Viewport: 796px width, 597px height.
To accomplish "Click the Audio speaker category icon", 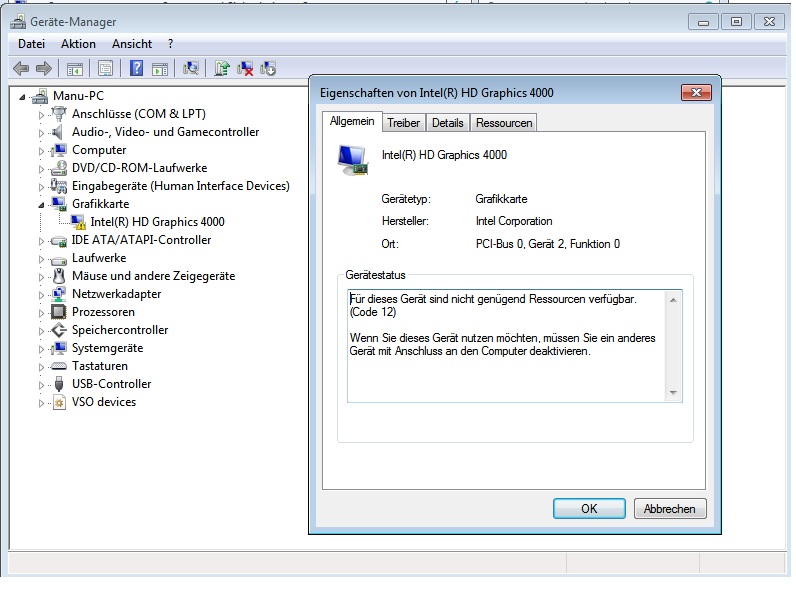I will click(58, 132).
